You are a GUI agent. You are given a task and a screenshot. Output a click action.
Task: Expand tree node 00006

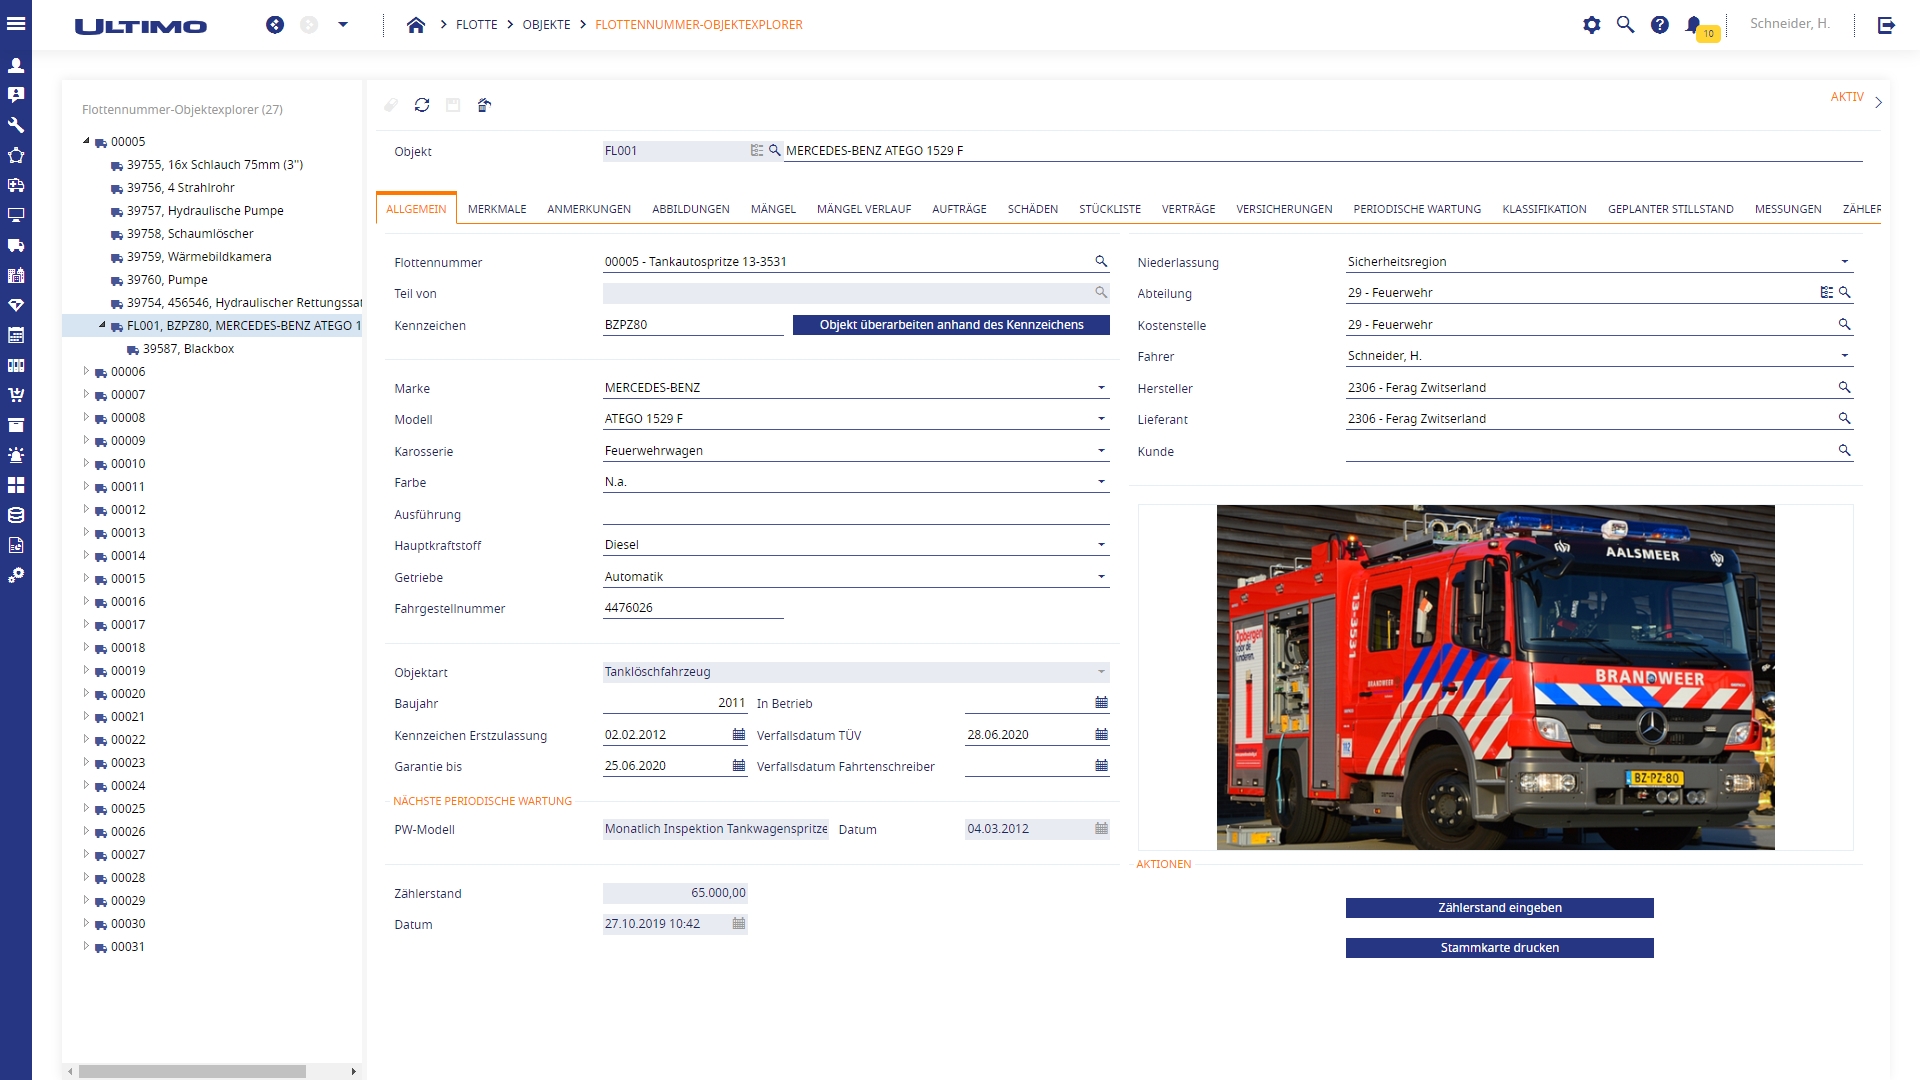pyautogui.click(x=86, y=371)
